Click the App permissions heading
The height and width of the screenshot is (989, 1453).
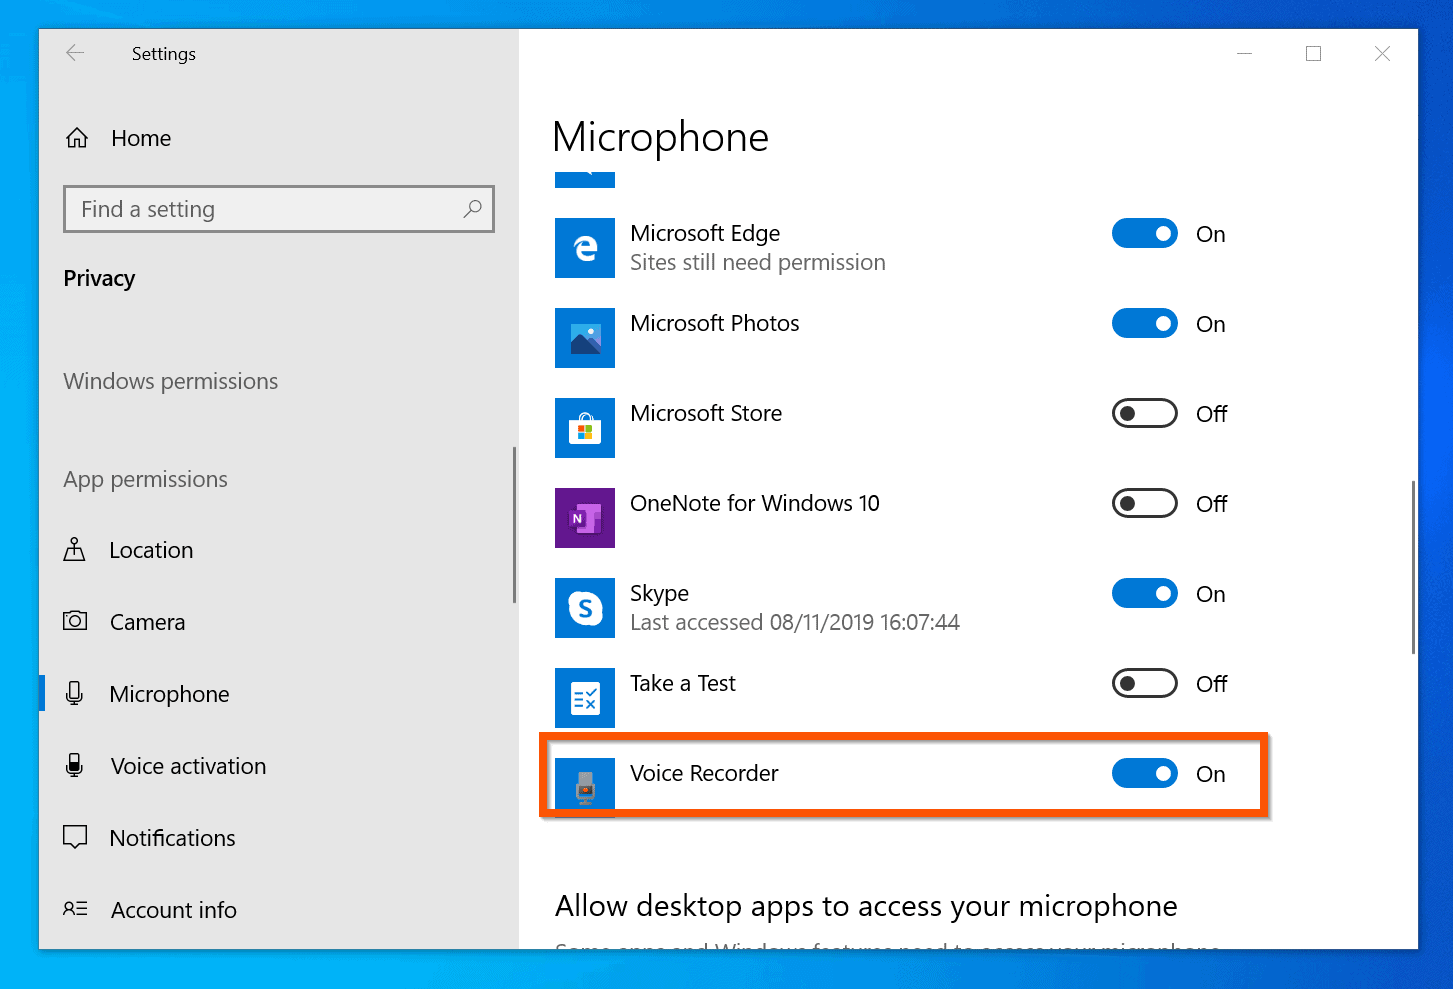(x=145, y=479)
